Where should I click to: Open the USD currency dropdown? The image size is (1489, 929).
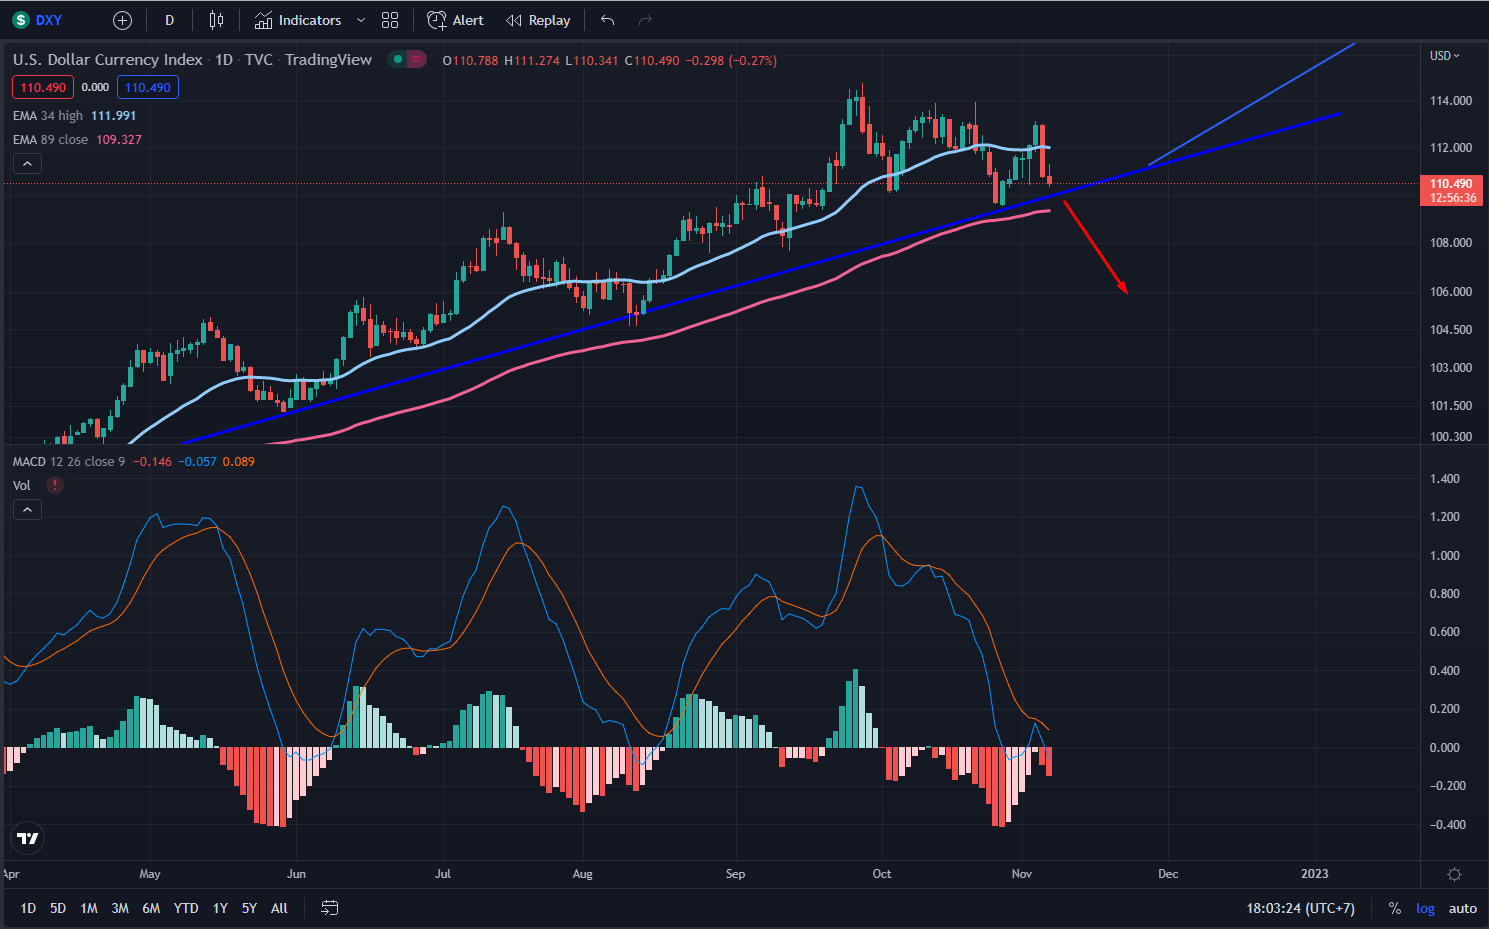pyautogui.click(x=1444, y=56)
